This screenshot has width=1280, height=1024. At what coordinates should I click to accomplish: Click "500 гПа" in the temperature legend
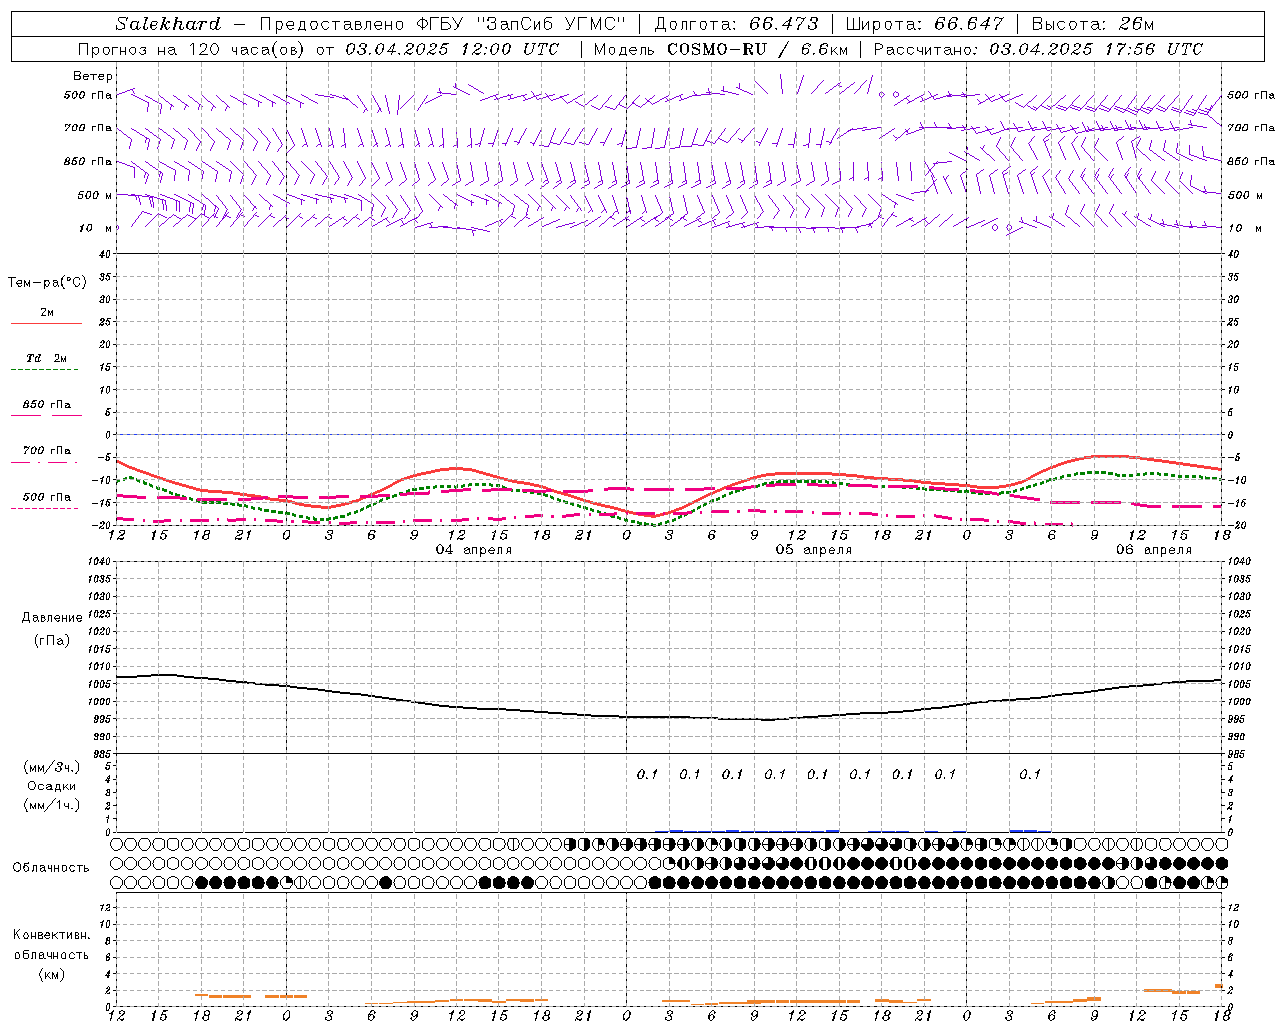47,497
